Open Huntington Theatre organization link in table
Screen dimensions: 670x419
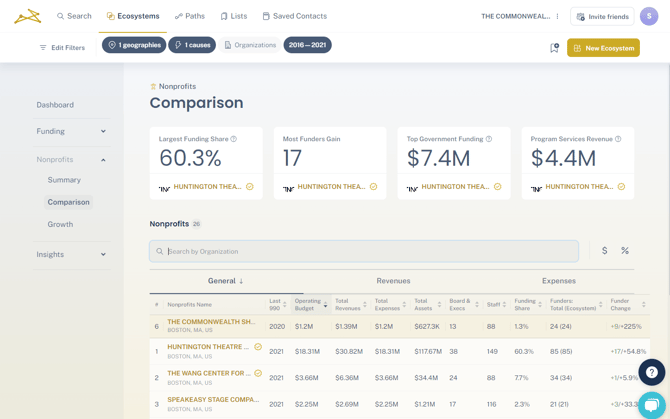[208, 347]
